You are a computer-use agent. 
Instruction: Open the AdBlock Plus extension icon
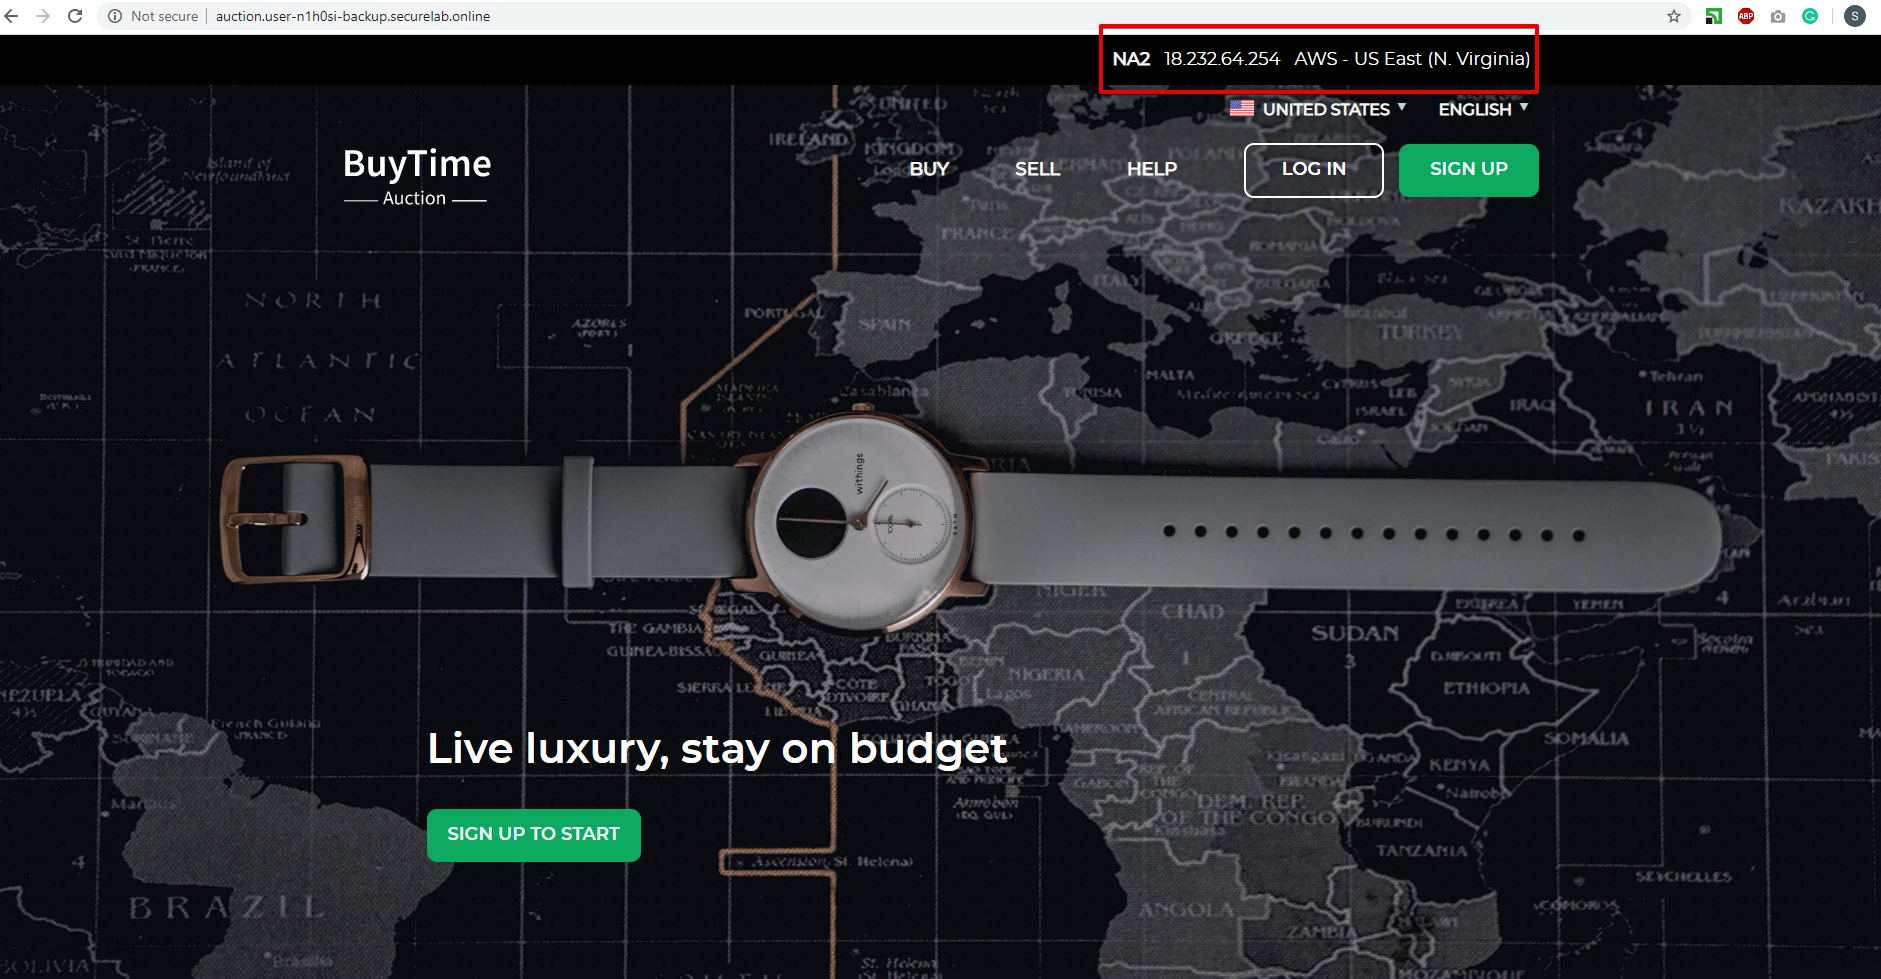1746,16
